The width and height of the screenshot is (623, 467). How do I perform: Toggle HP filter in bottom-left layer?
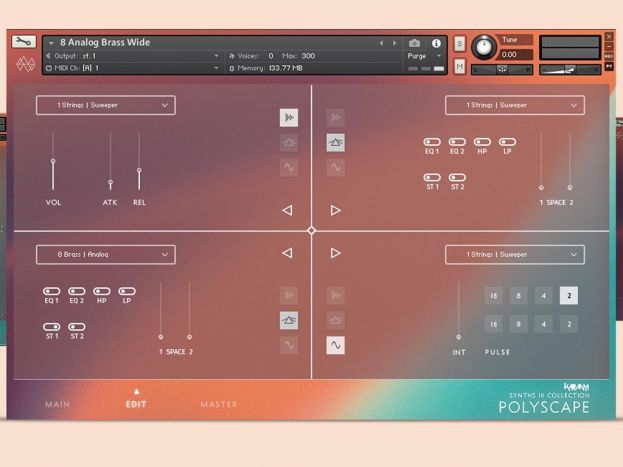(102, 291)
